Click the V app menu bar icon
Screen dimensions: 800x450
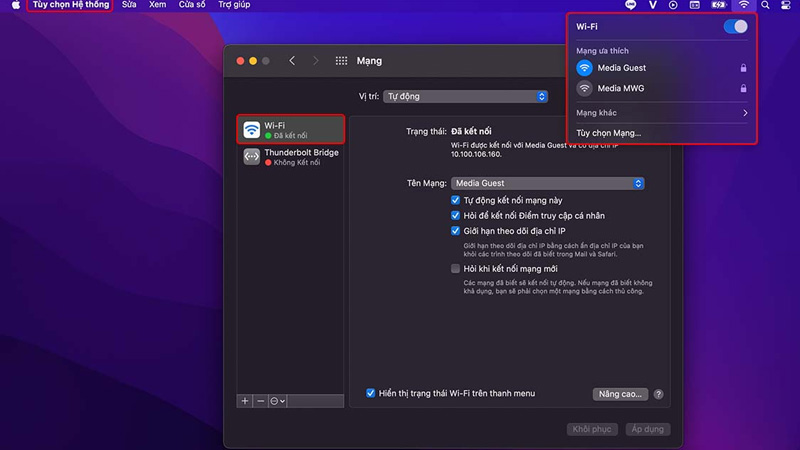653,5
